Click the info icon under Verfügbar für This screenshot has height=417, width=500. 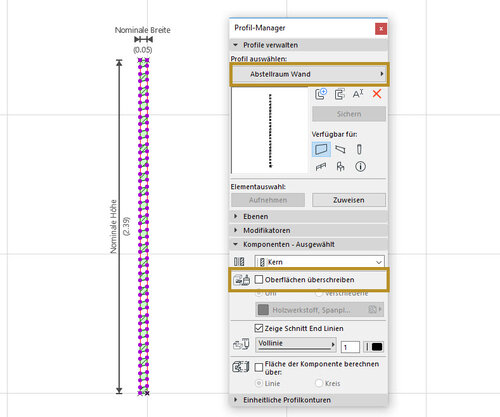click(x=360, y=166)
